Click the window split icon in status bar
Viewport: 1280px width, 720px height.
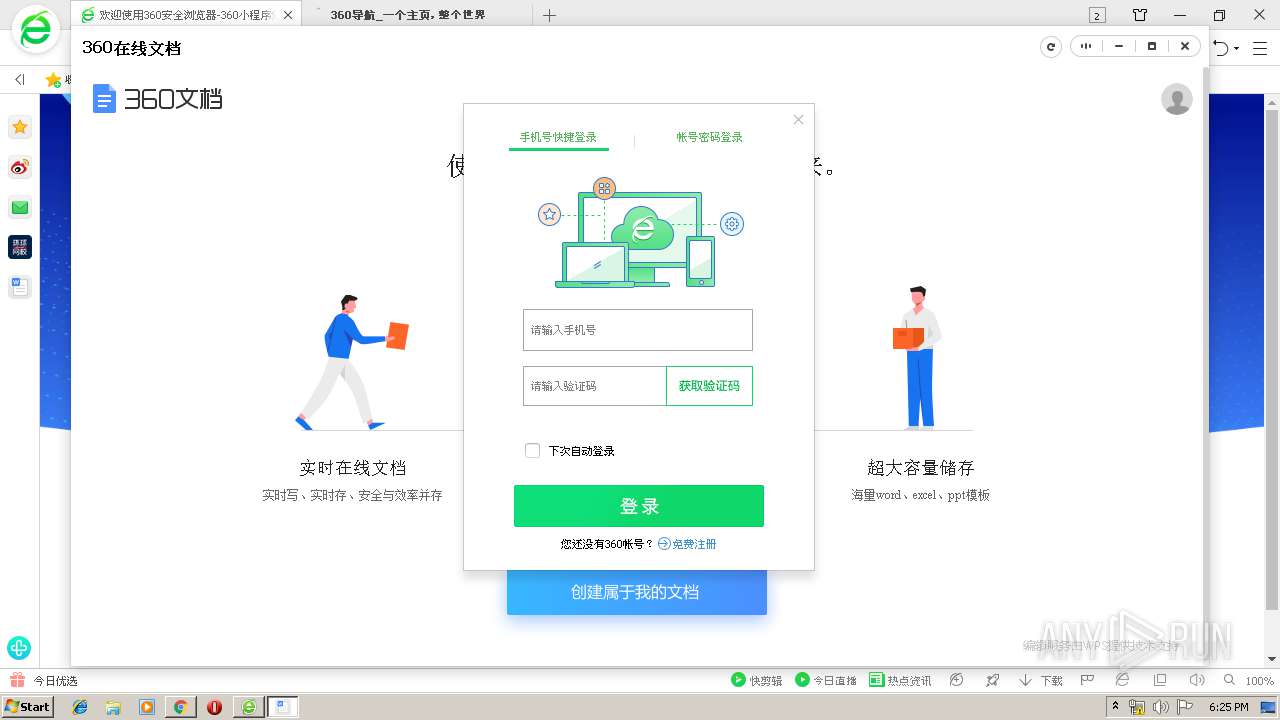pyautogui.click(x=1160, y=680)
